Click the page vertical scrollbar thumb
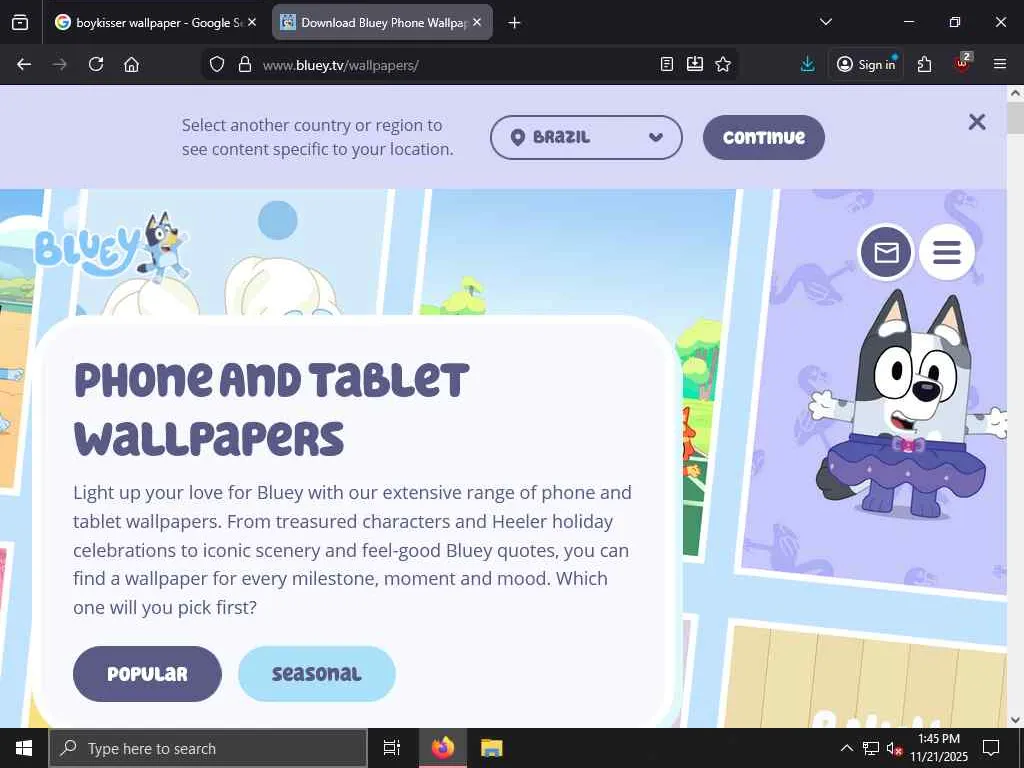 point(1015,118)
